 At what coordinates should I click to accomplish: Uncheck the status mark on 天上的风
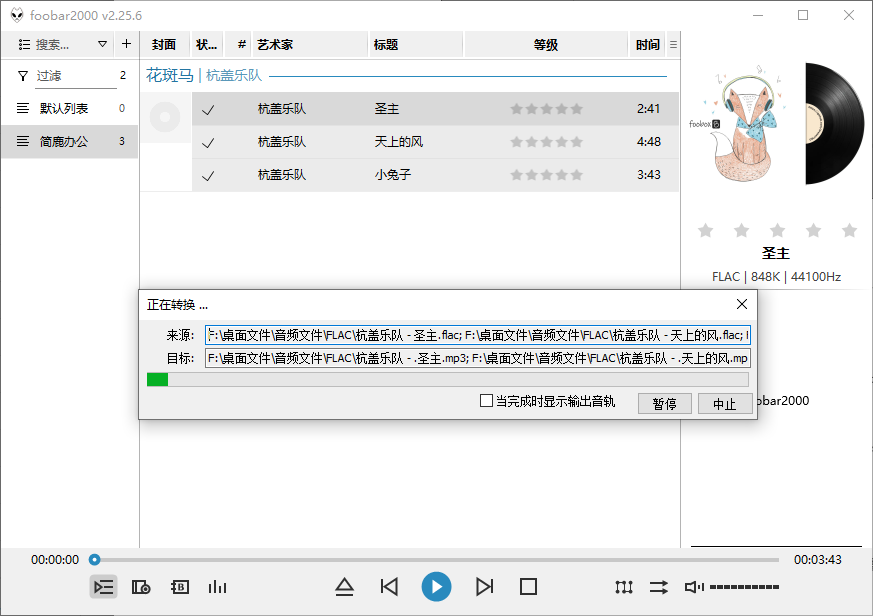pyautogui.click(x=208, y=142)
